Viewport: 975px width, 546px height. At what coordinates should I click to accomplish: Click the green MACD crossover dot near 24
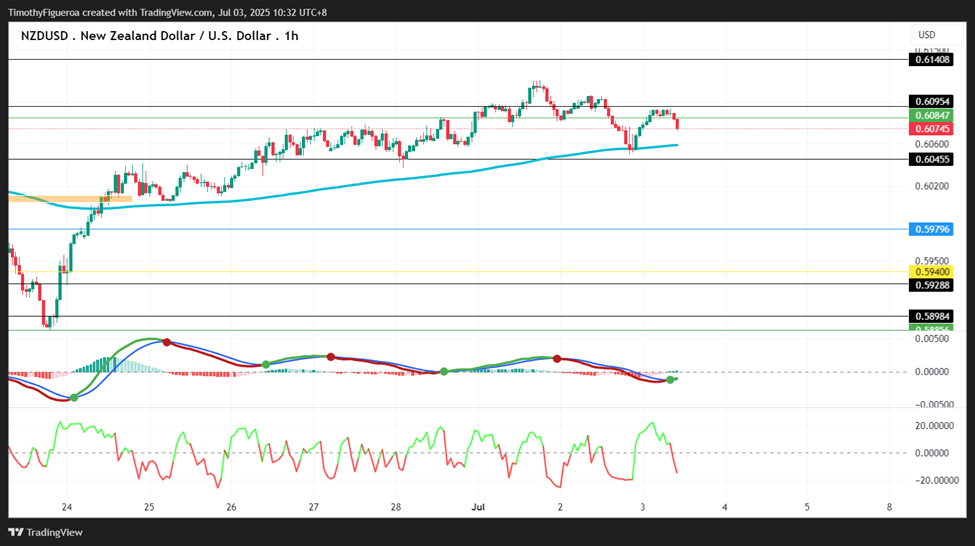74,397
